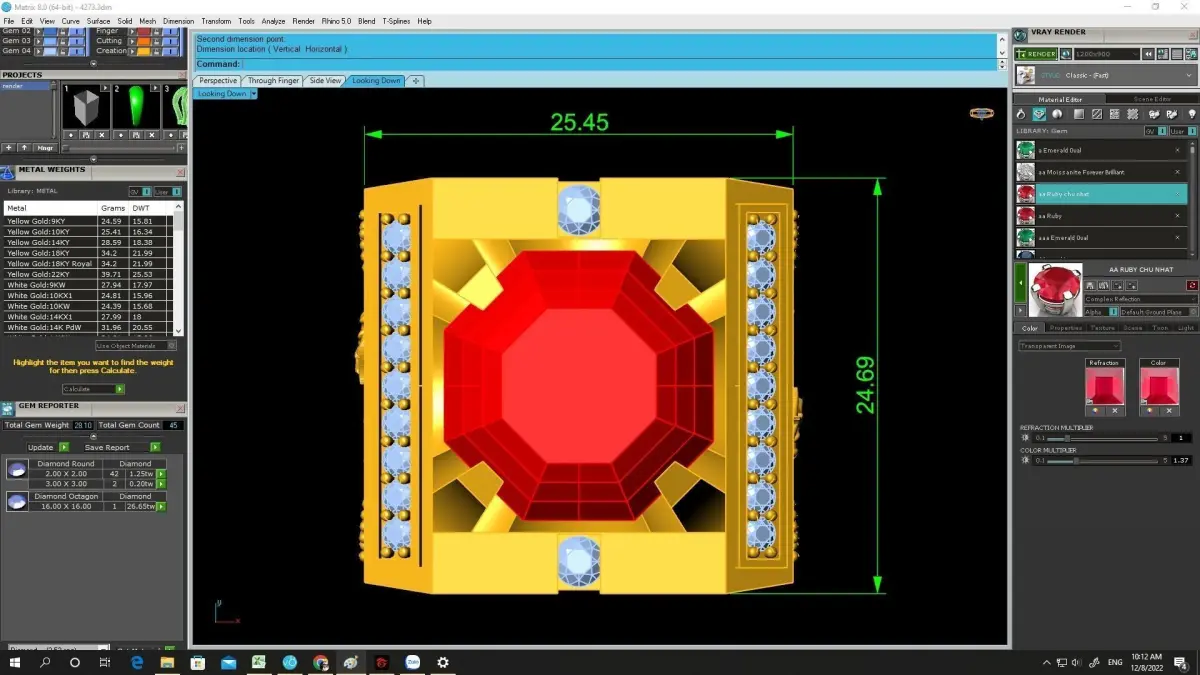Switch to the Side View viewport tab
The image size is (1200, 675).
(x=325, y=81)
